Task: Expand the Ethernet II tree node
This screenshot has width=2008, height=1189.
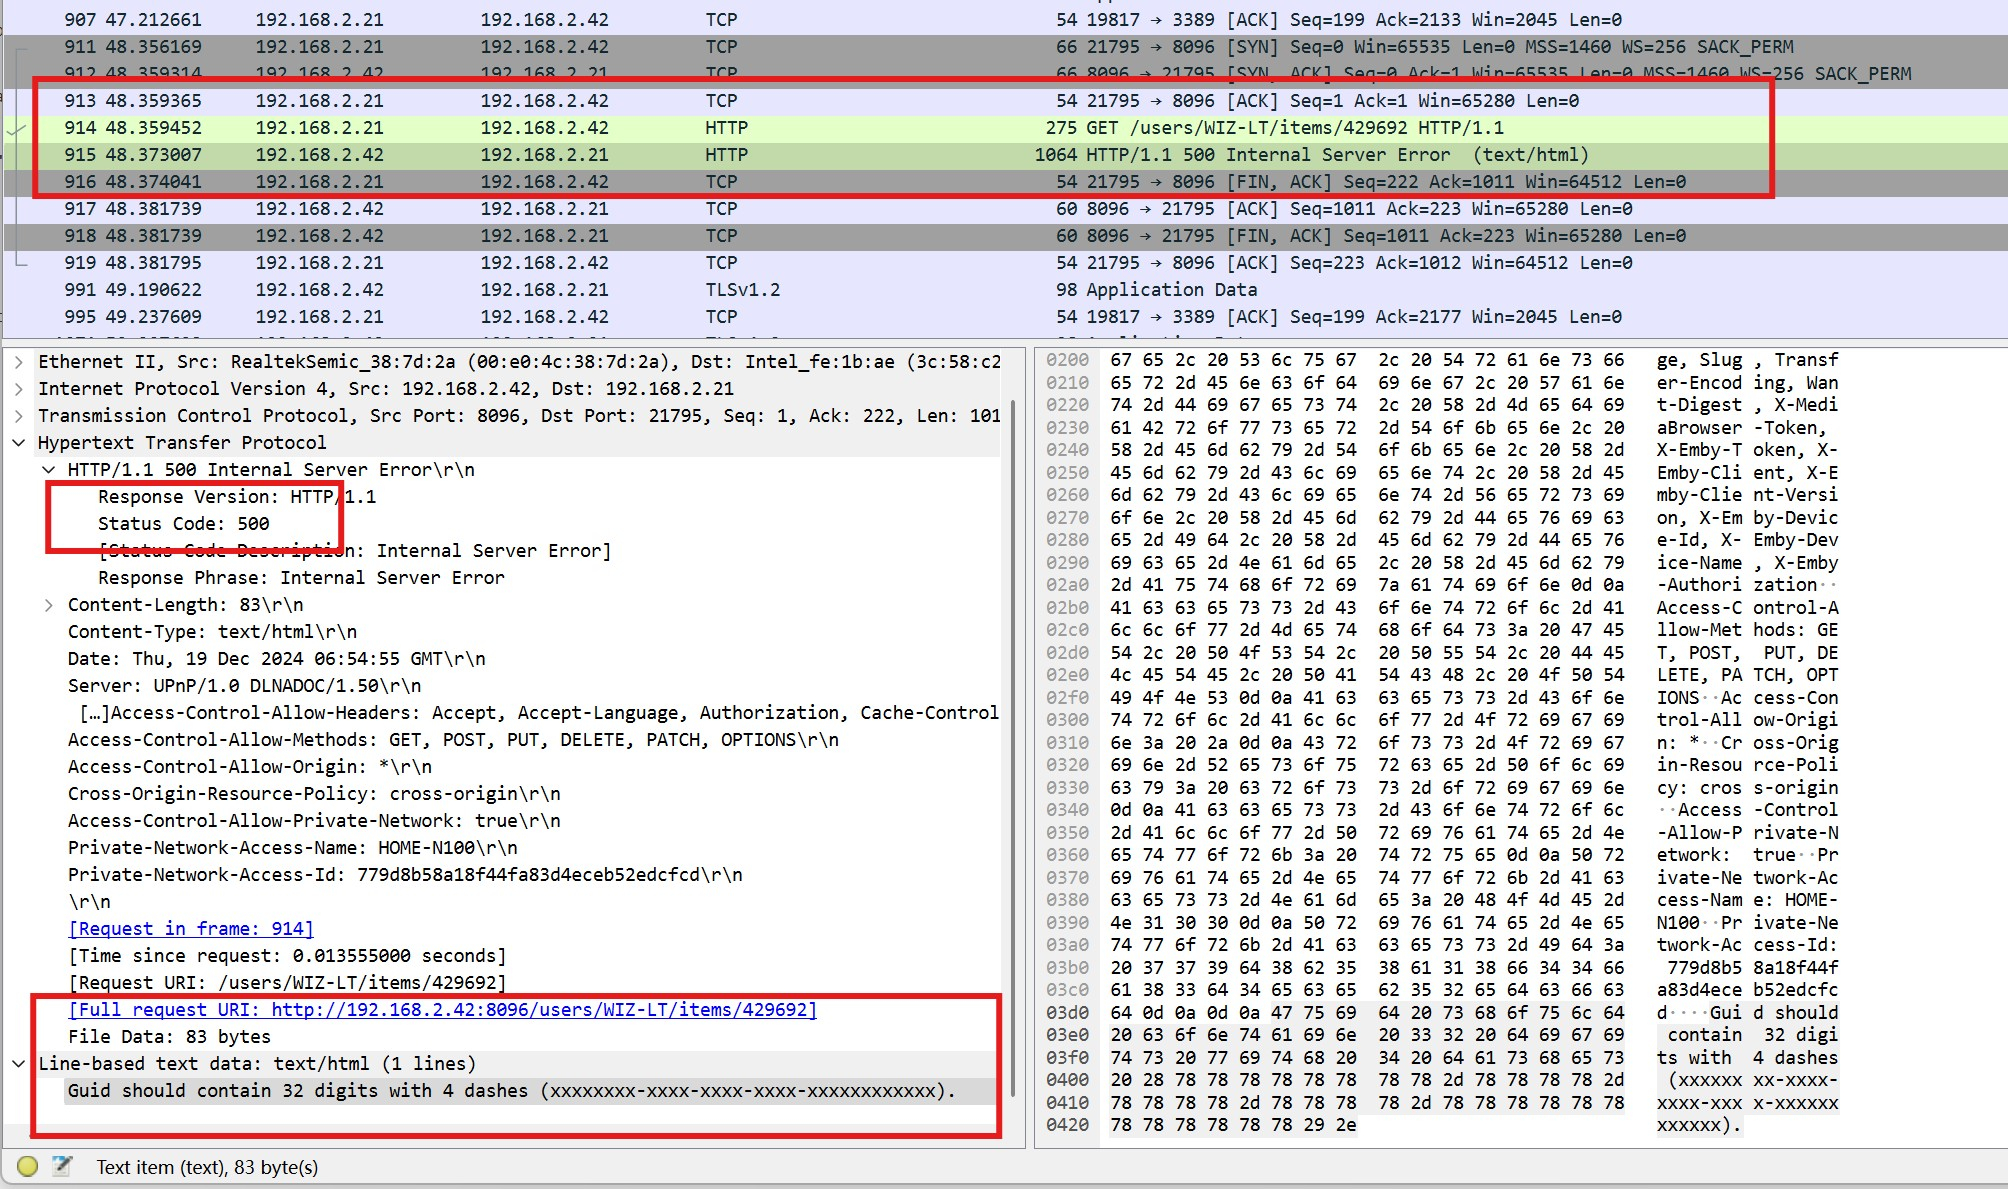Action: click(x=19, y=362)
